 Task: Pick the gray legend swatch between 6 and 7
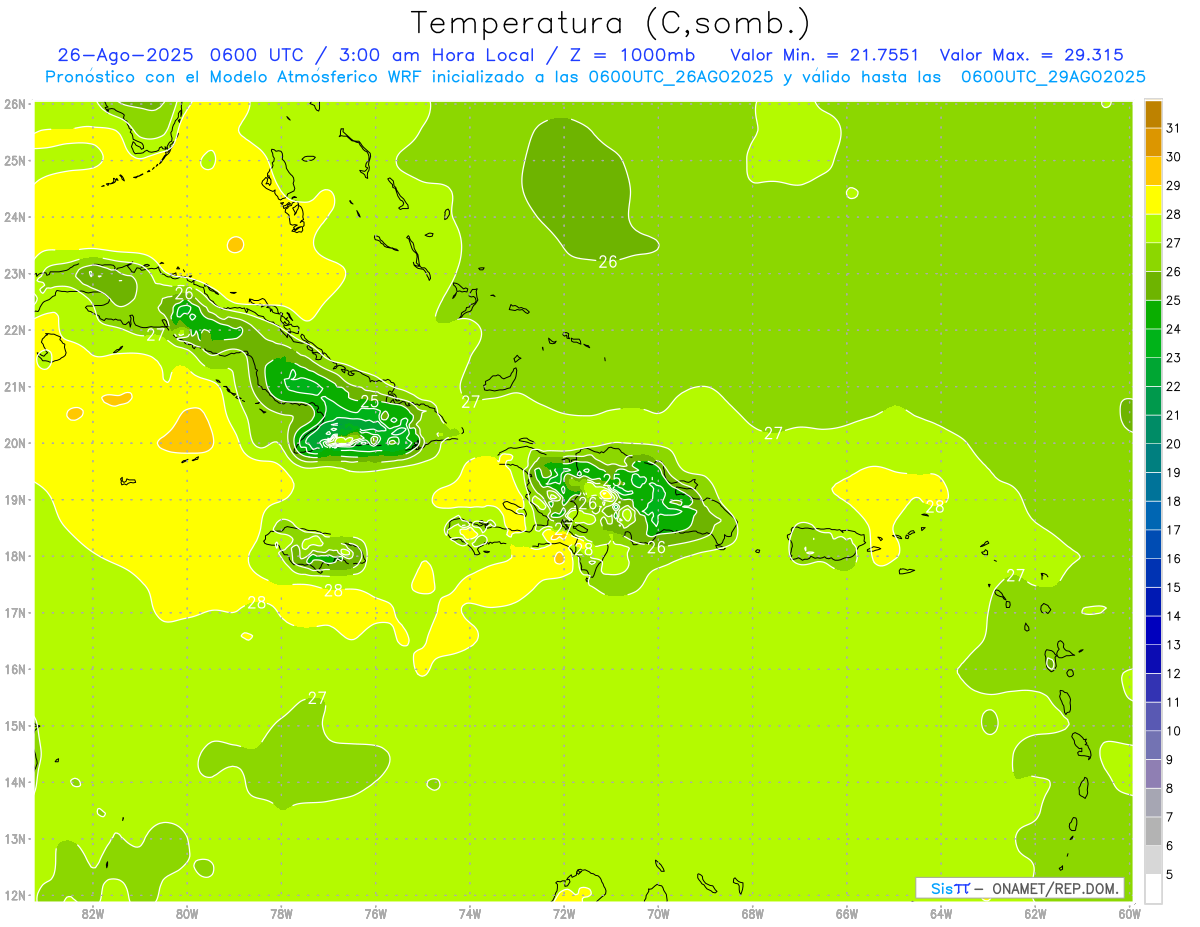point(1153,831)
